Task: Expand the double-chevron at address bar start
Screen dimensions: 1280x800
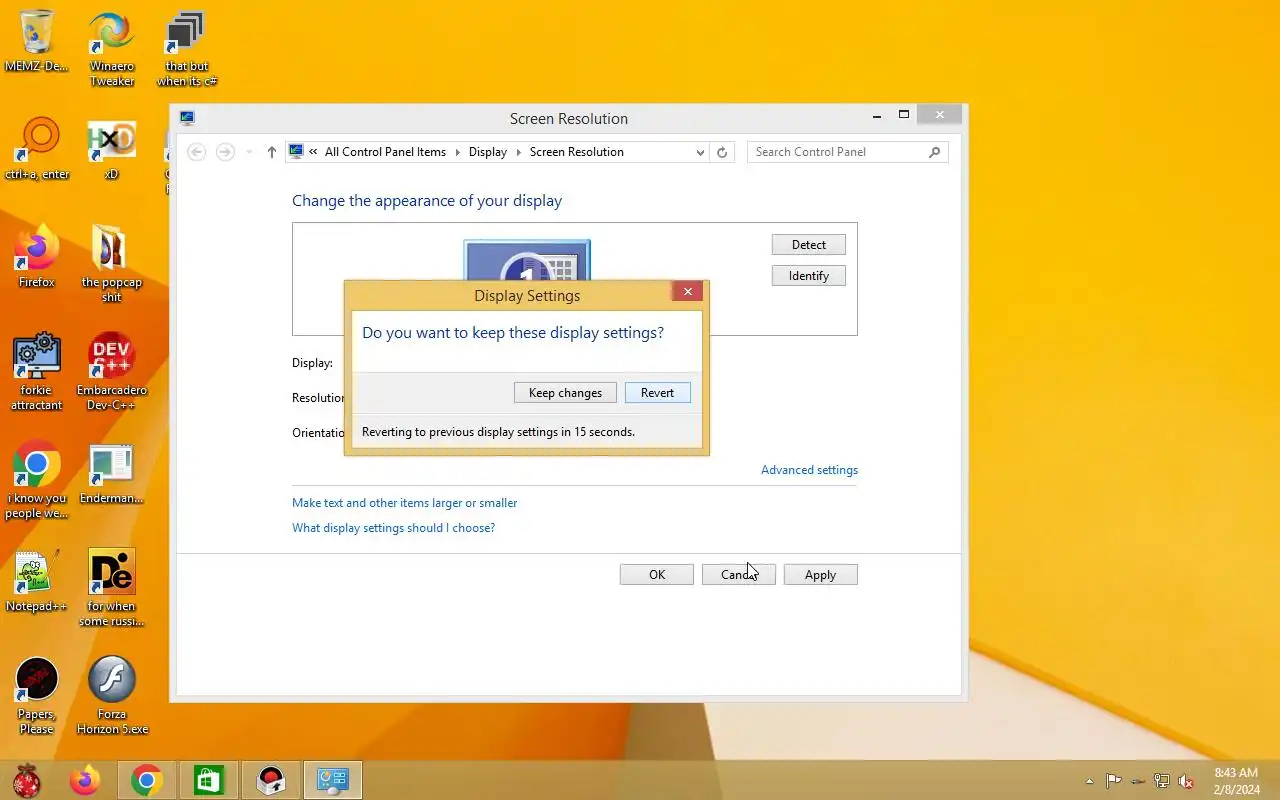Action: click(314, 152)
